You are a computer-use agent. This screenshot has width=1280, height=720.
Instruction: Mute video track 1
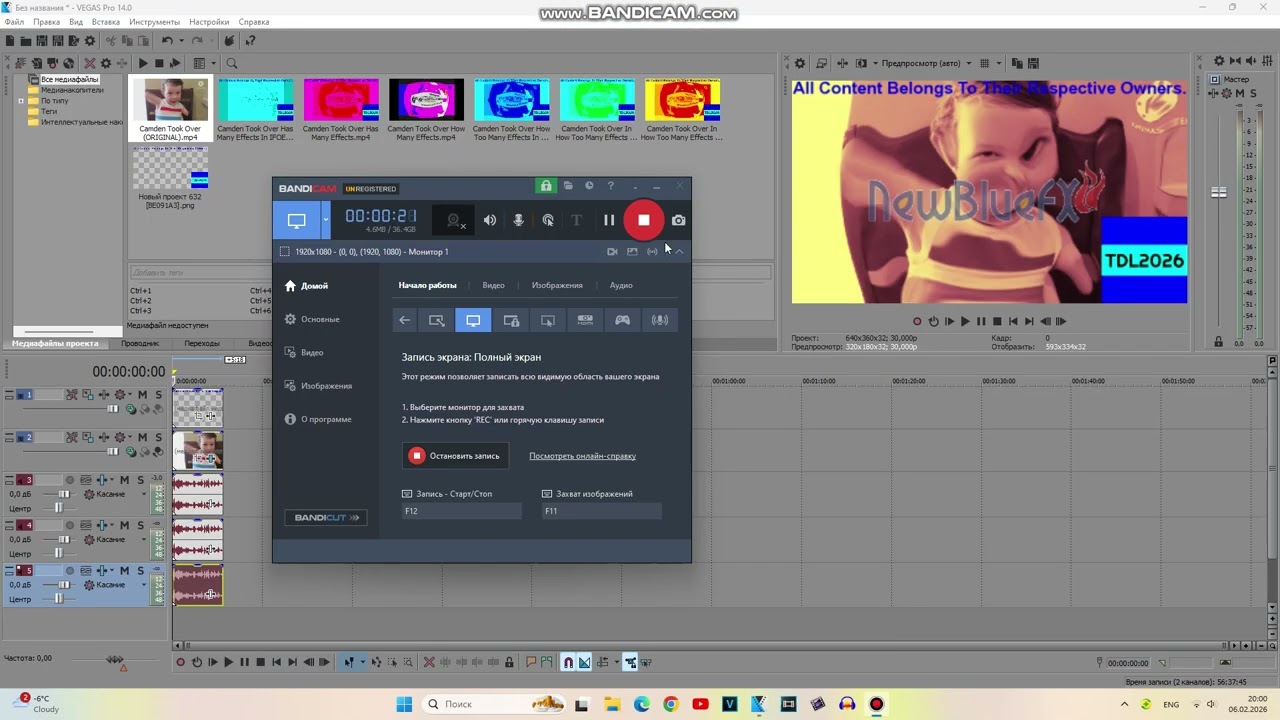(x=142, y=395)
